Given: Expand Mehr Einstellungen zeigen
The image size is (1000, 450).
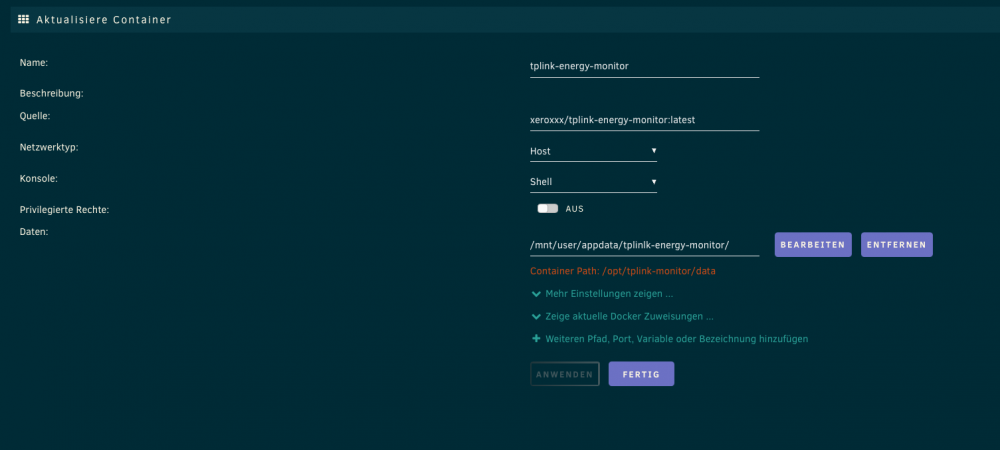Looking at the screenshot, I should [x=603, y=294].
